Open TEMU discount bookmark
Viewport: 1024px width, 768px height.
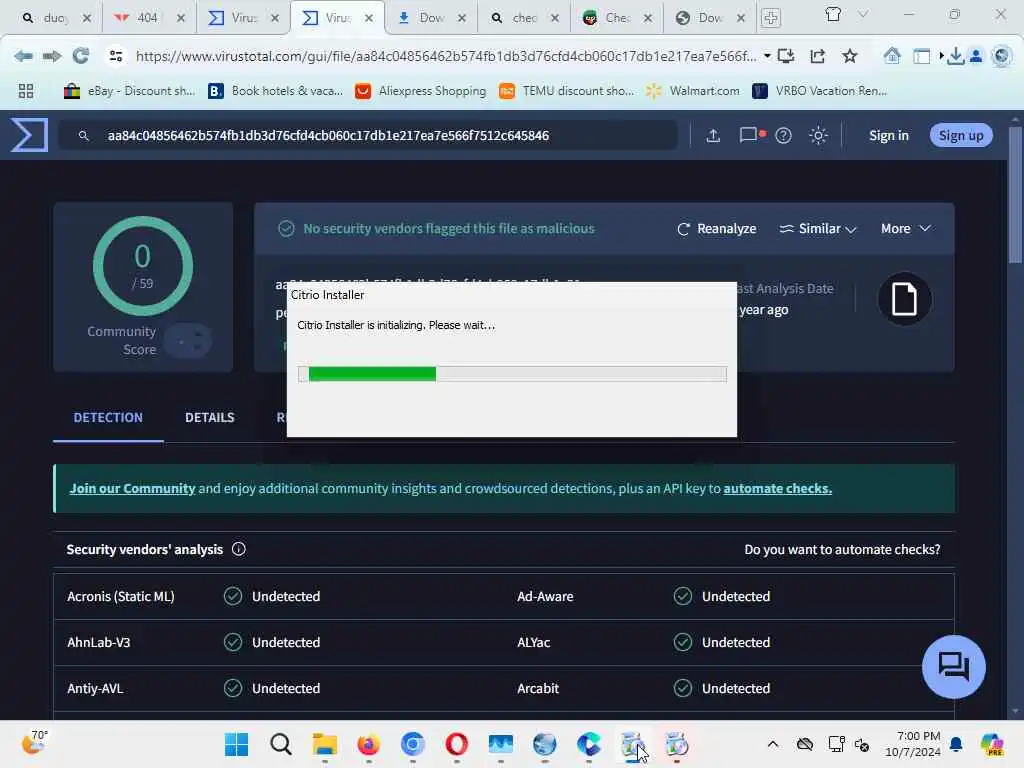tap(566, 91)
